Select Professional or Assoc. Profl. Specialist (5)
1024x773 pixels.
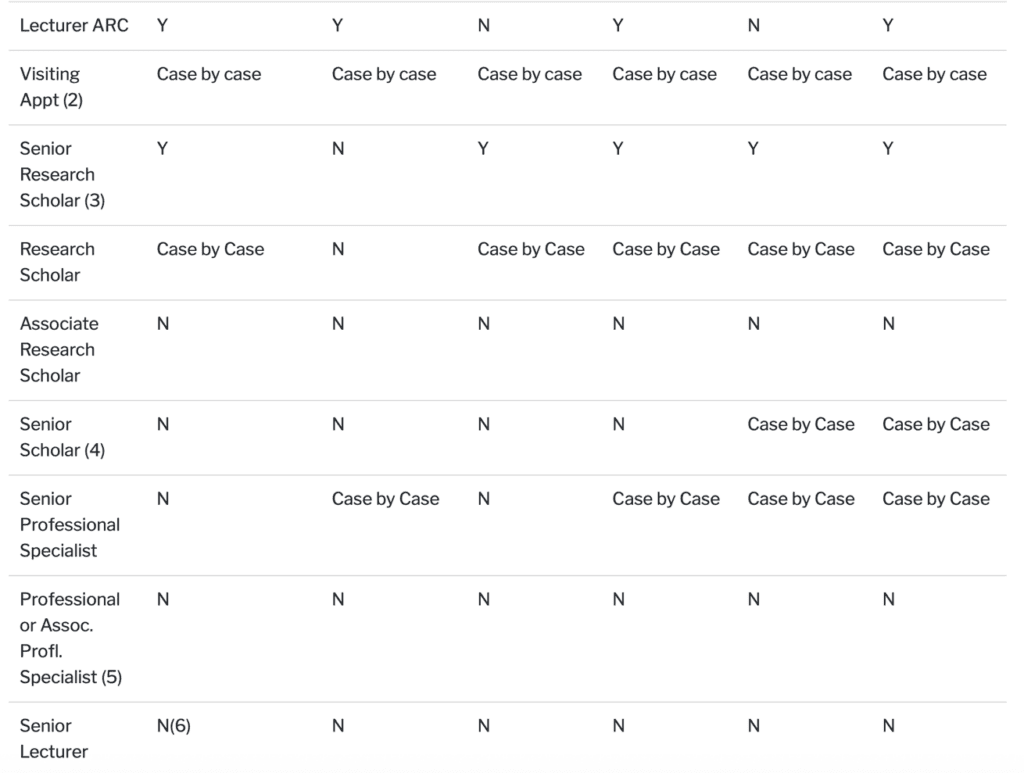point(71,638)
